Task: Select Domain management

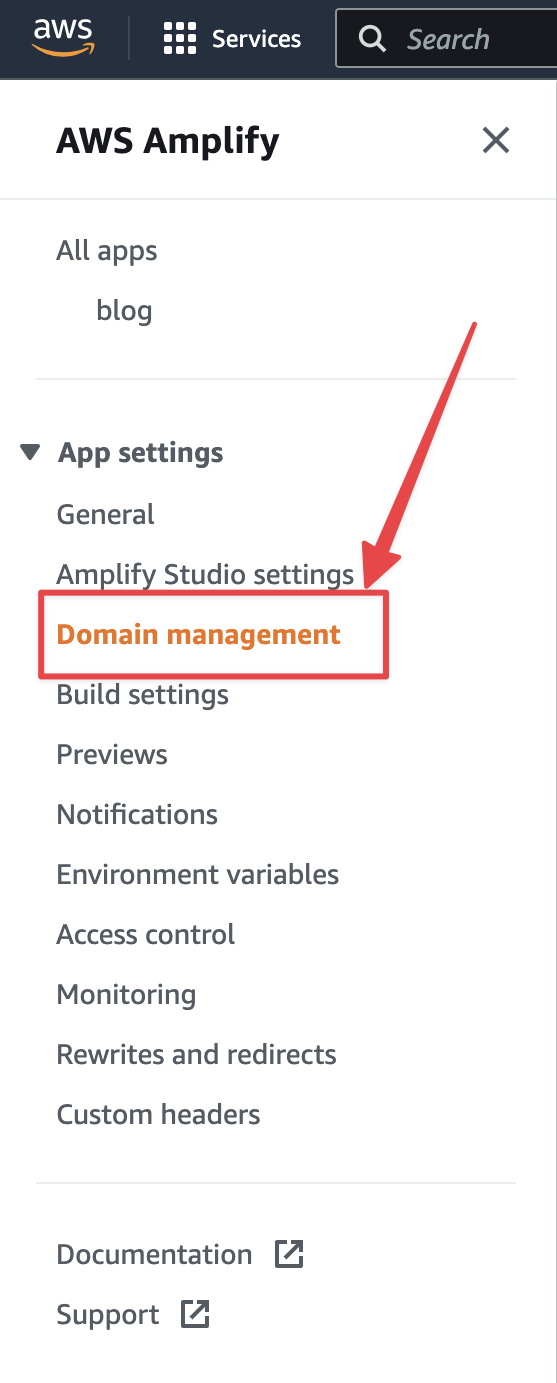Action: coord(199,635)
